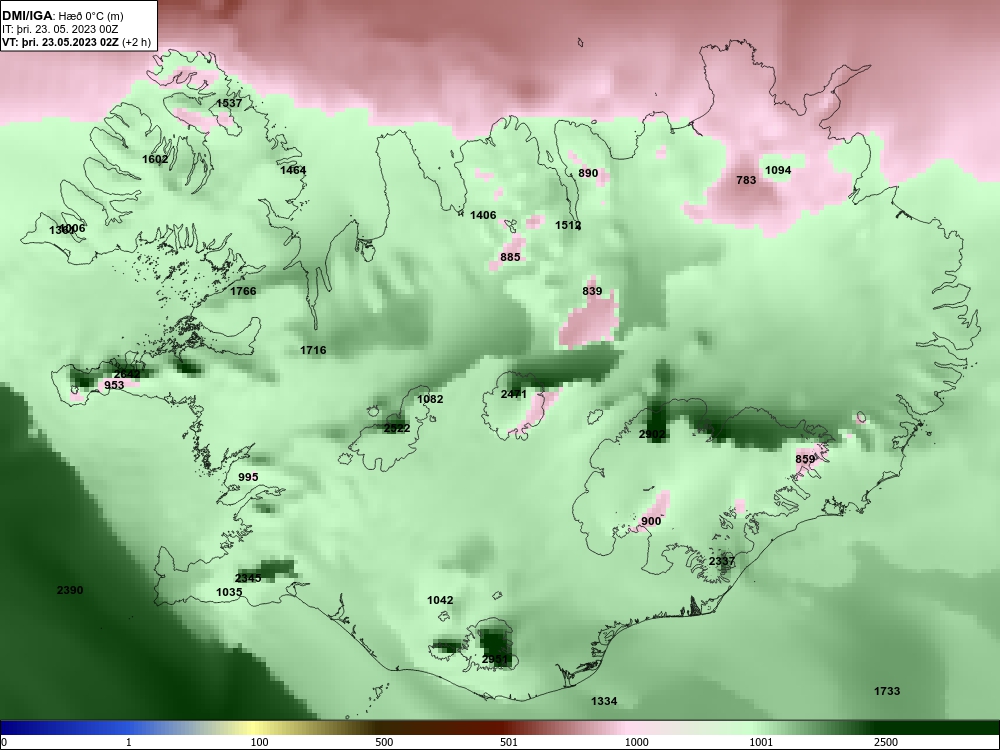Click the 1766 value label

[243, 291]
